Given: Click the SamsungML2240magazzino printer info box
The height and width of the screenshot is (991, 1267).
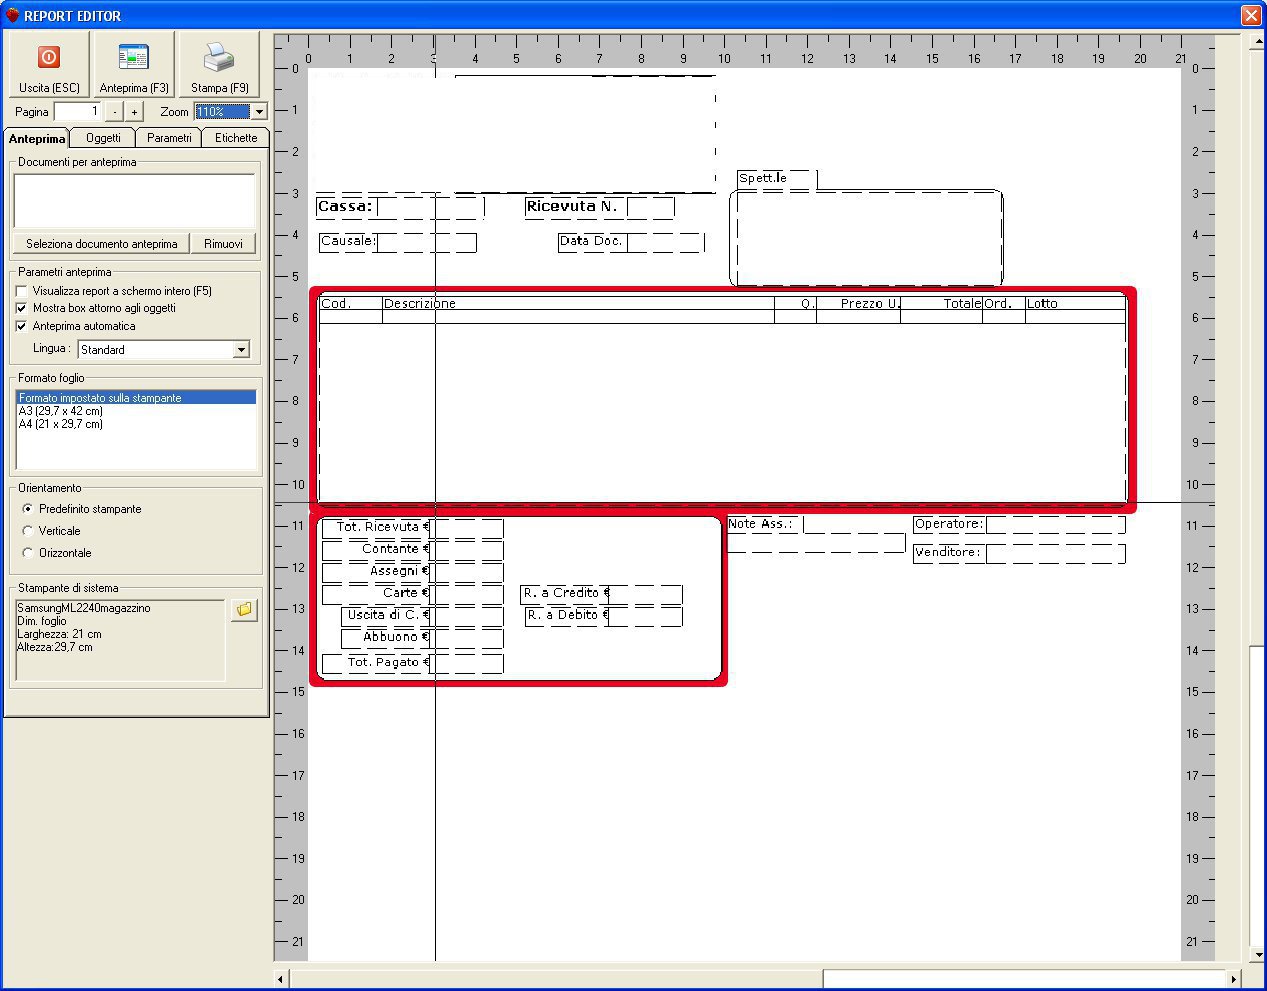Looking at the screenshot, I should 120,640.
